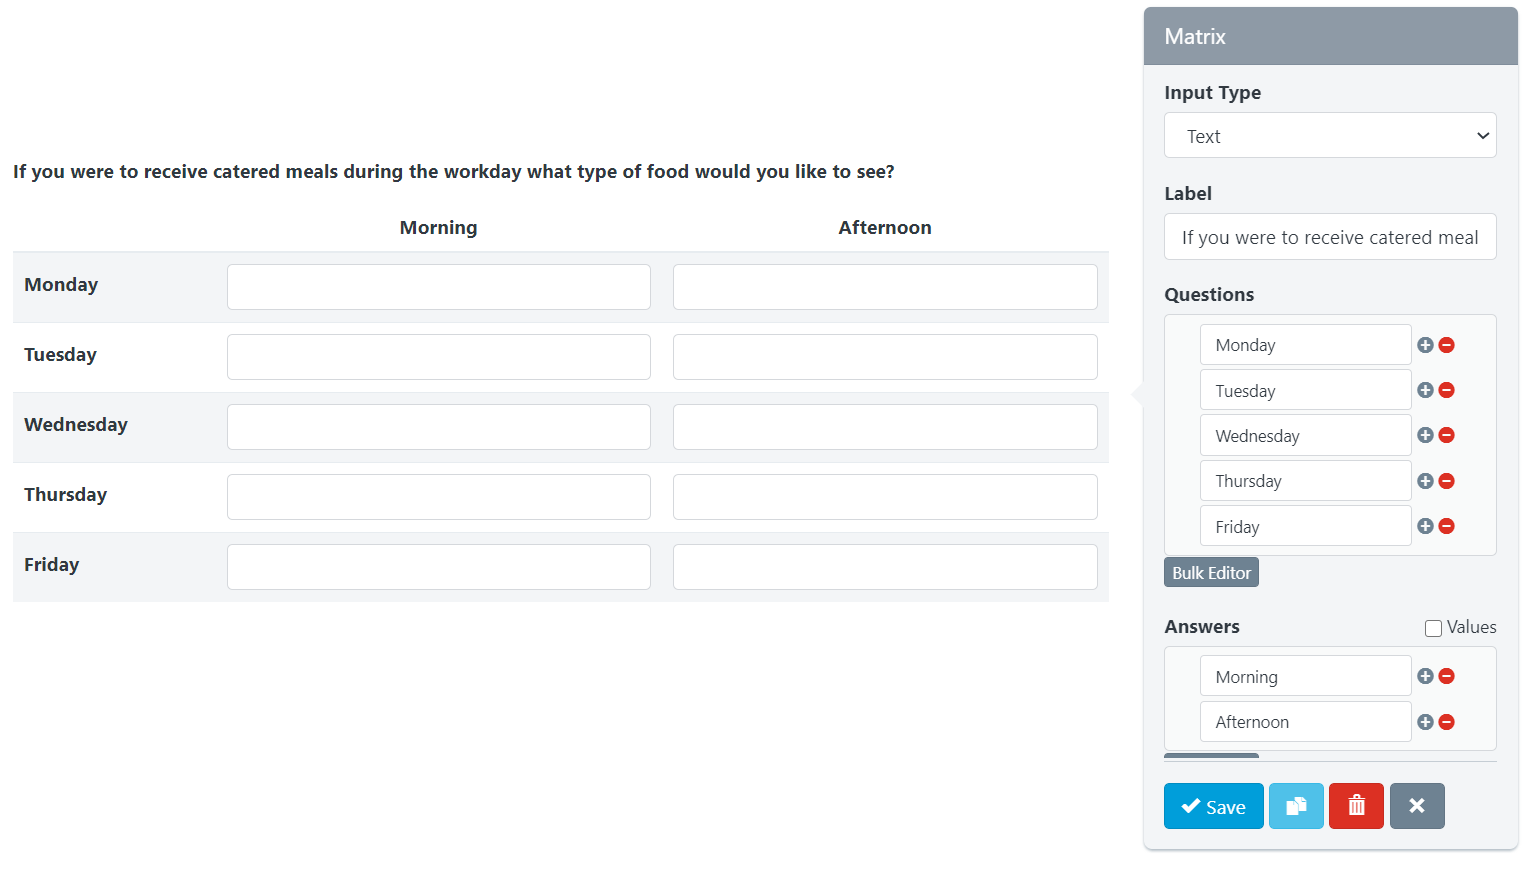Viewport: 1532px width, 874px height.
Task: Add a row after Wednesday question
Action: click(x=1425, y=435)
